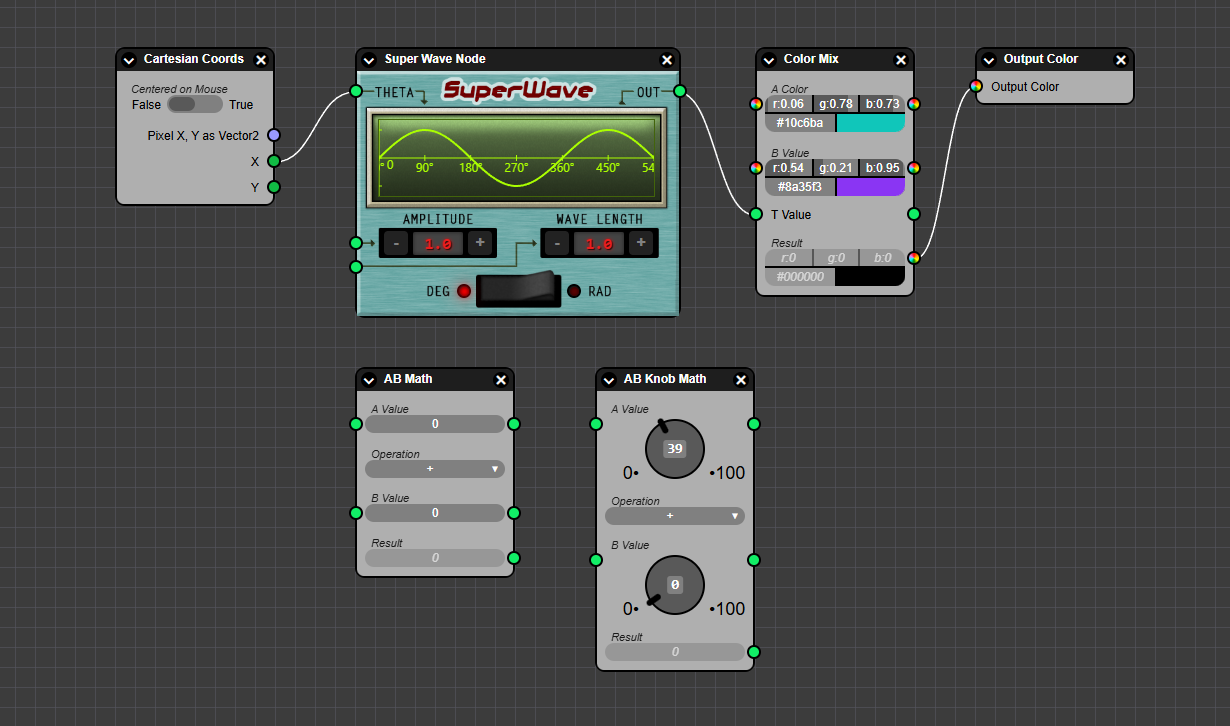Collapse the Cartesian Coords node chevron
This screenshot has height=726, width=1230.
(x=129, y=60)
